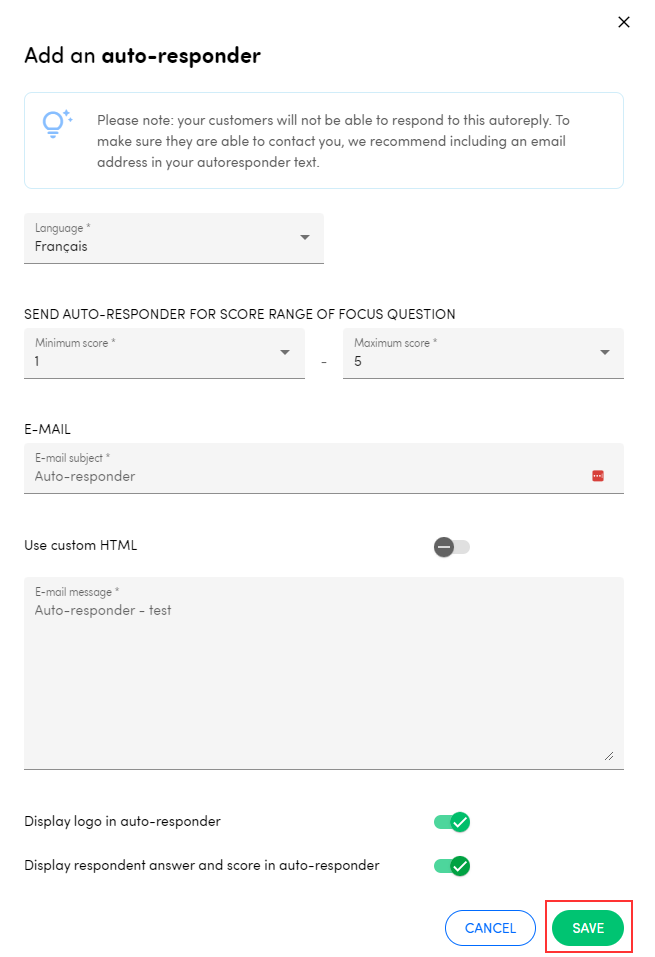The image size is (655, 957).
Task: Click the minus knob on custom HTML switch
Action: click(443, 546)
